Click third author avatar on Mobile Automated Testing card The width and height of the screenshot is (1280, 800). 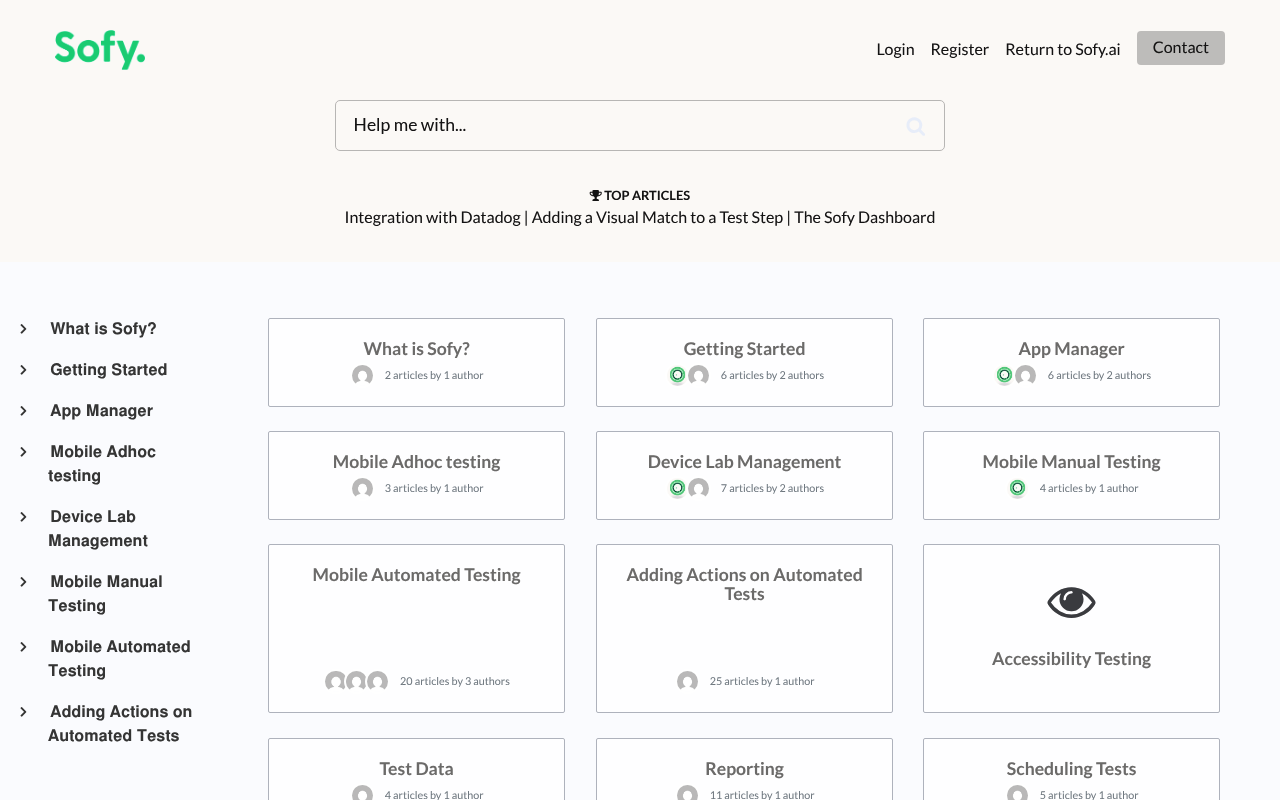click(x=377, y=681)
